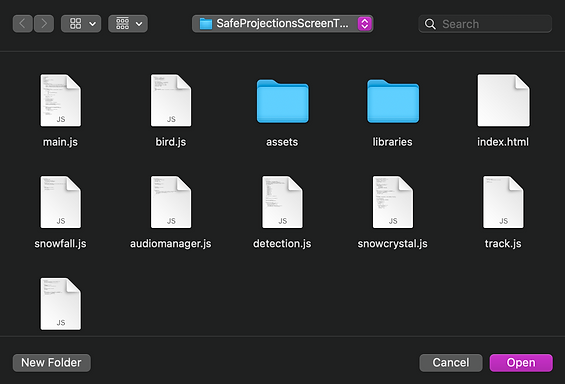Viewport: 565px width, 384px height.
Task: Click the snowcrystal.js filename label
Action: 392,244
